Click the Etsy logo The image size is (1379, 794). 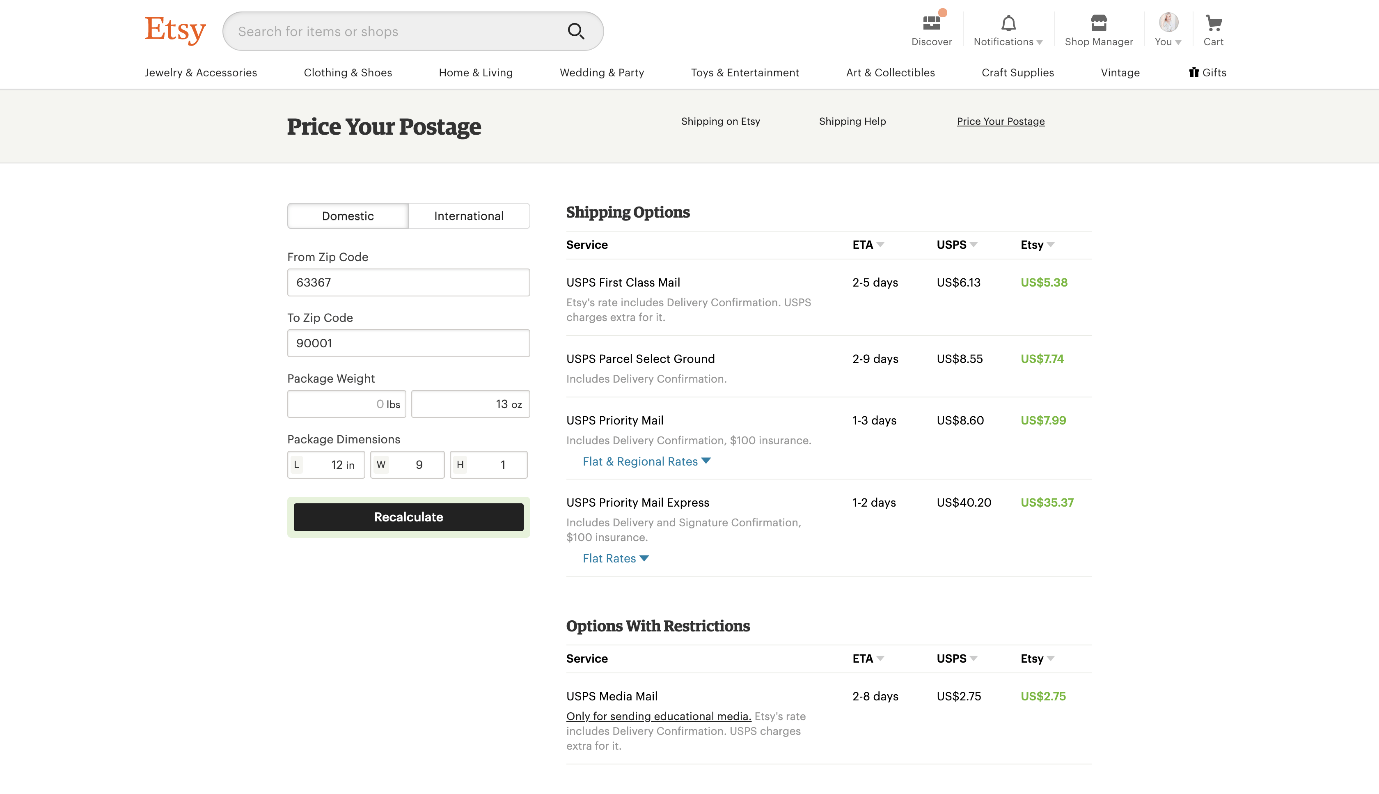(x=174, y=29)
